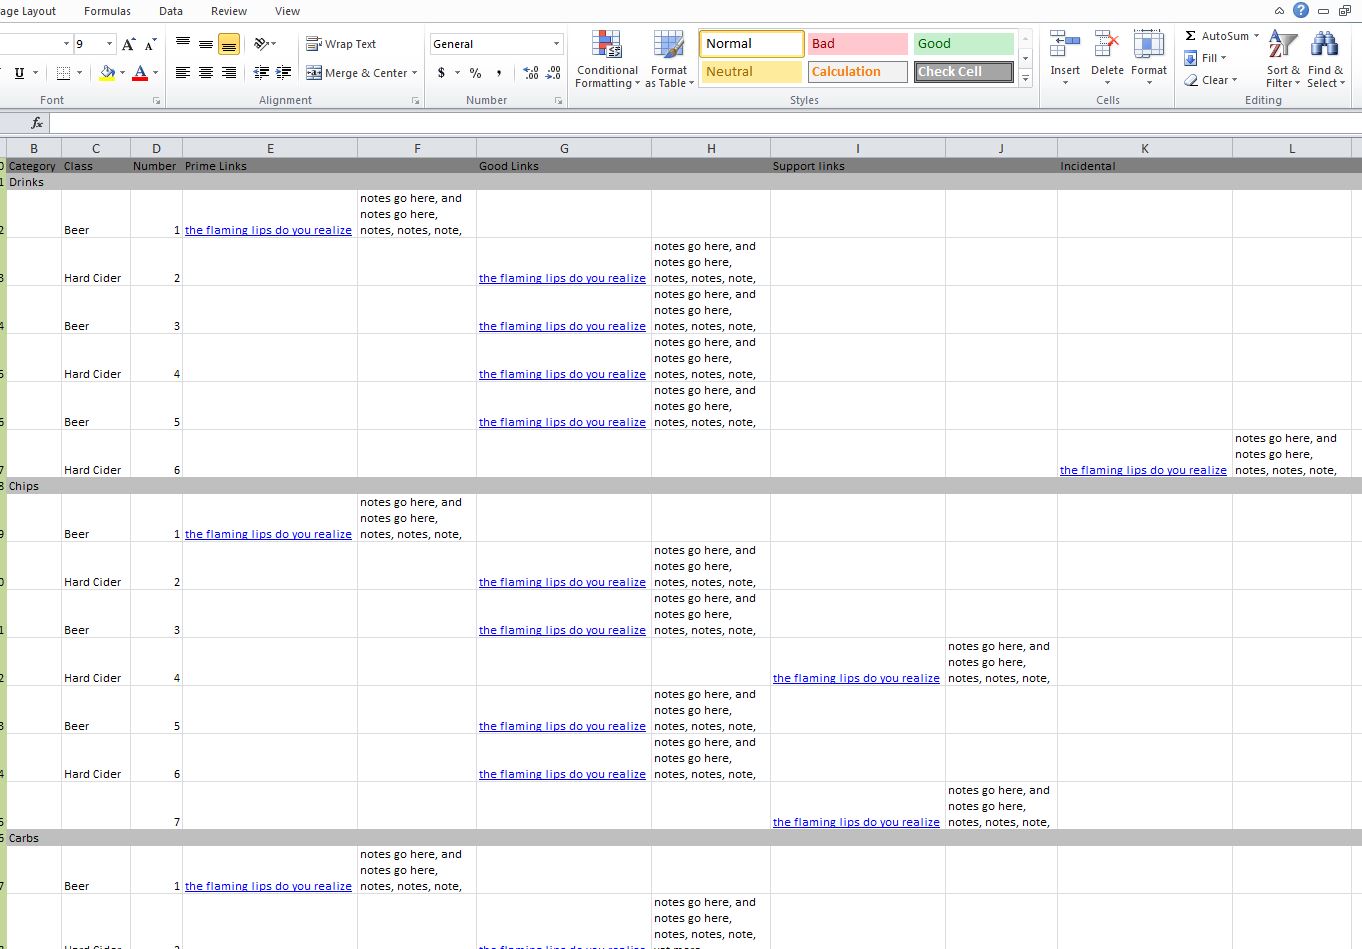
Task: Select column G header
Action: coord(564,148)
